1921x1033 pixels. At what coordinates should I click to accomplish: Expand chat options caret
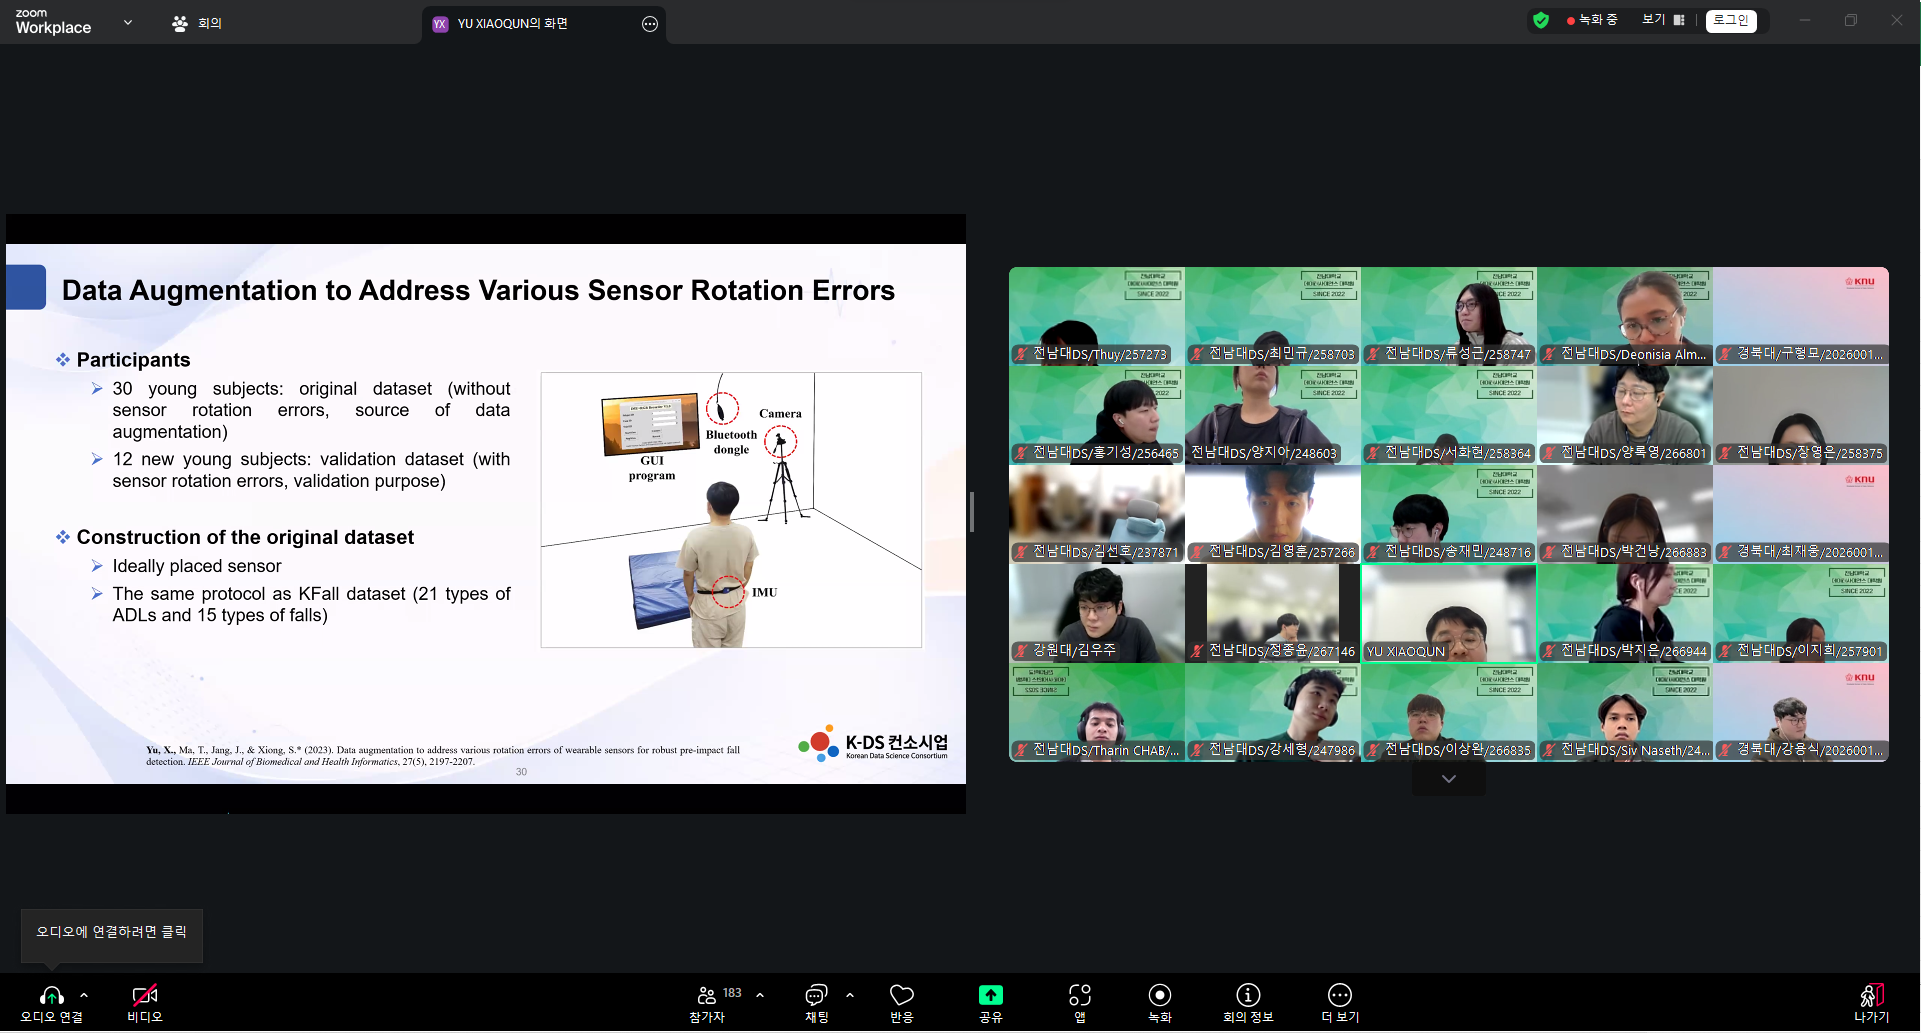coord(850,995)
